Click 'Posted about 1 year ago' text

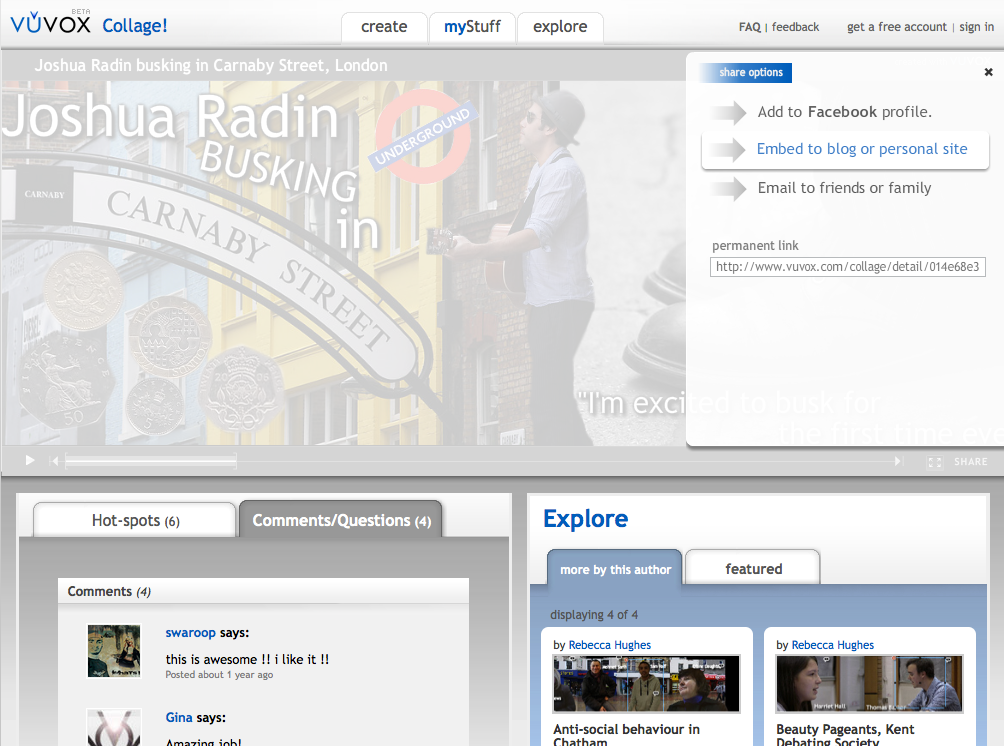coord(219,675)
